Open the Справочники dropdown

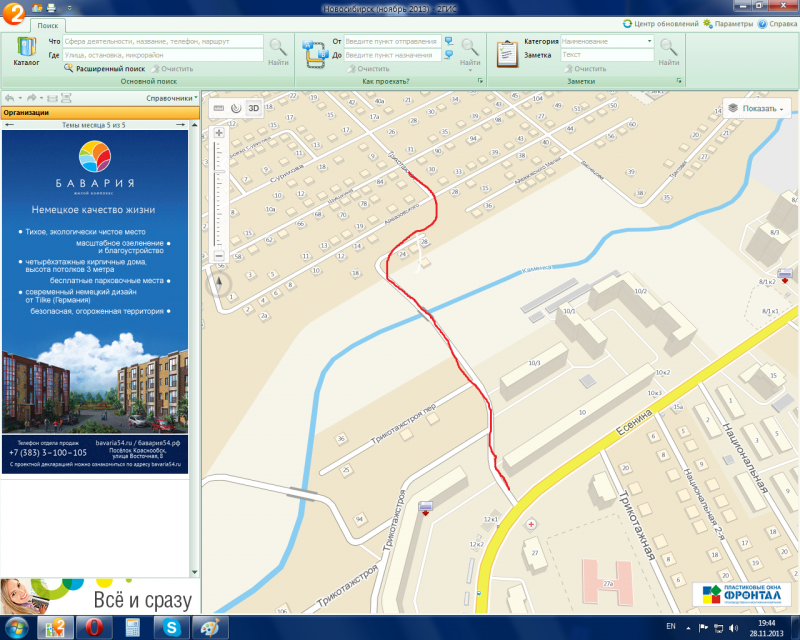pos(170,98)
